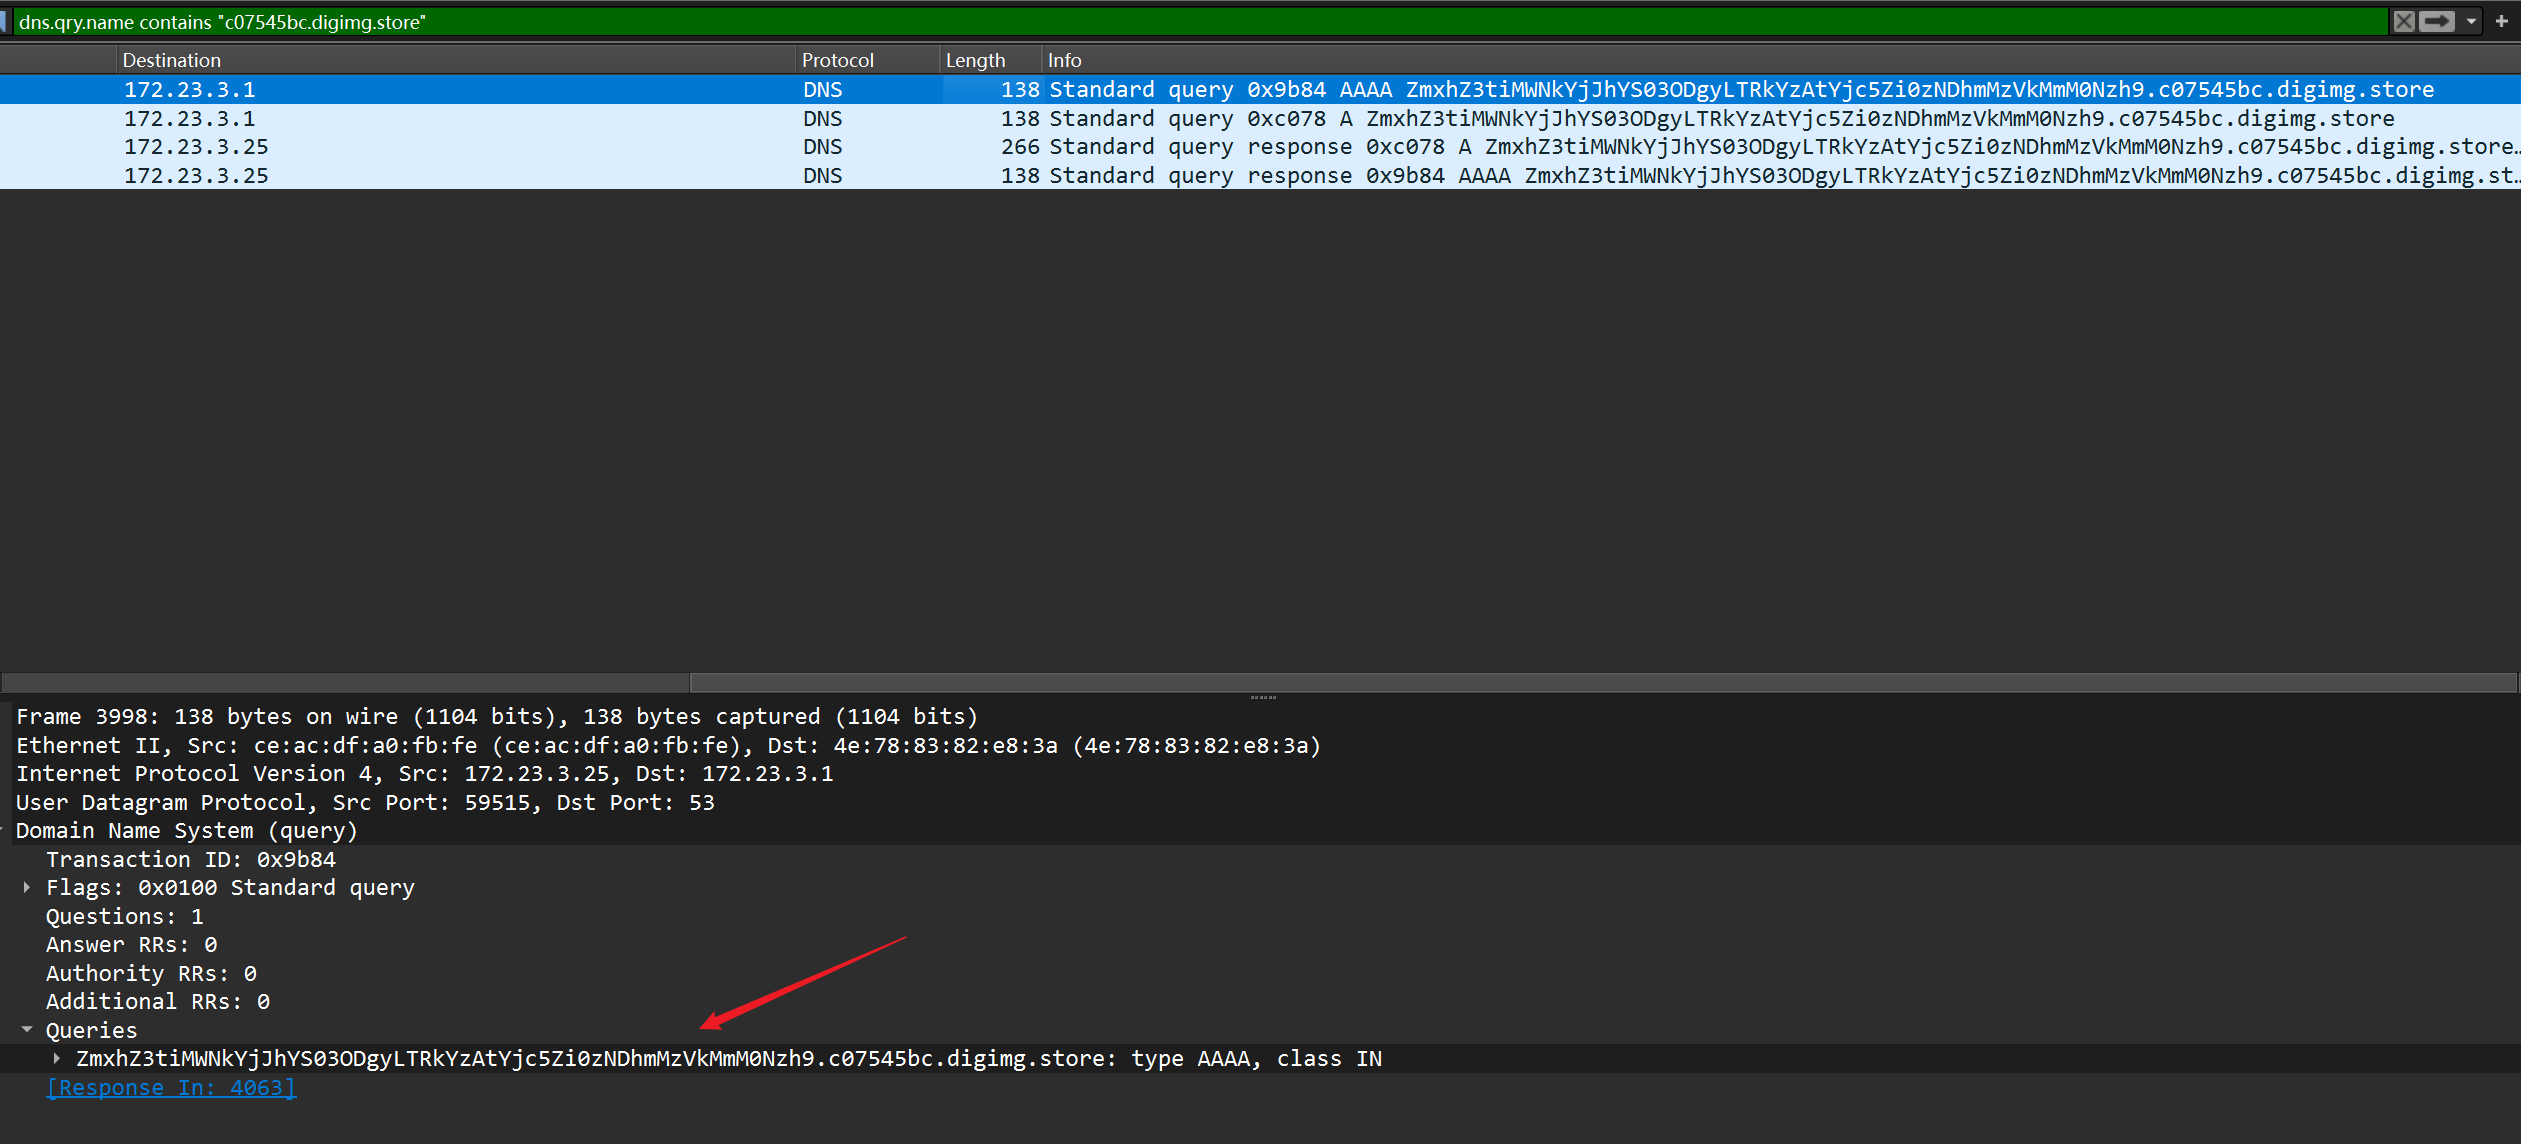
Task: Click the display filter bookmark icon
Action: point(5,21)
